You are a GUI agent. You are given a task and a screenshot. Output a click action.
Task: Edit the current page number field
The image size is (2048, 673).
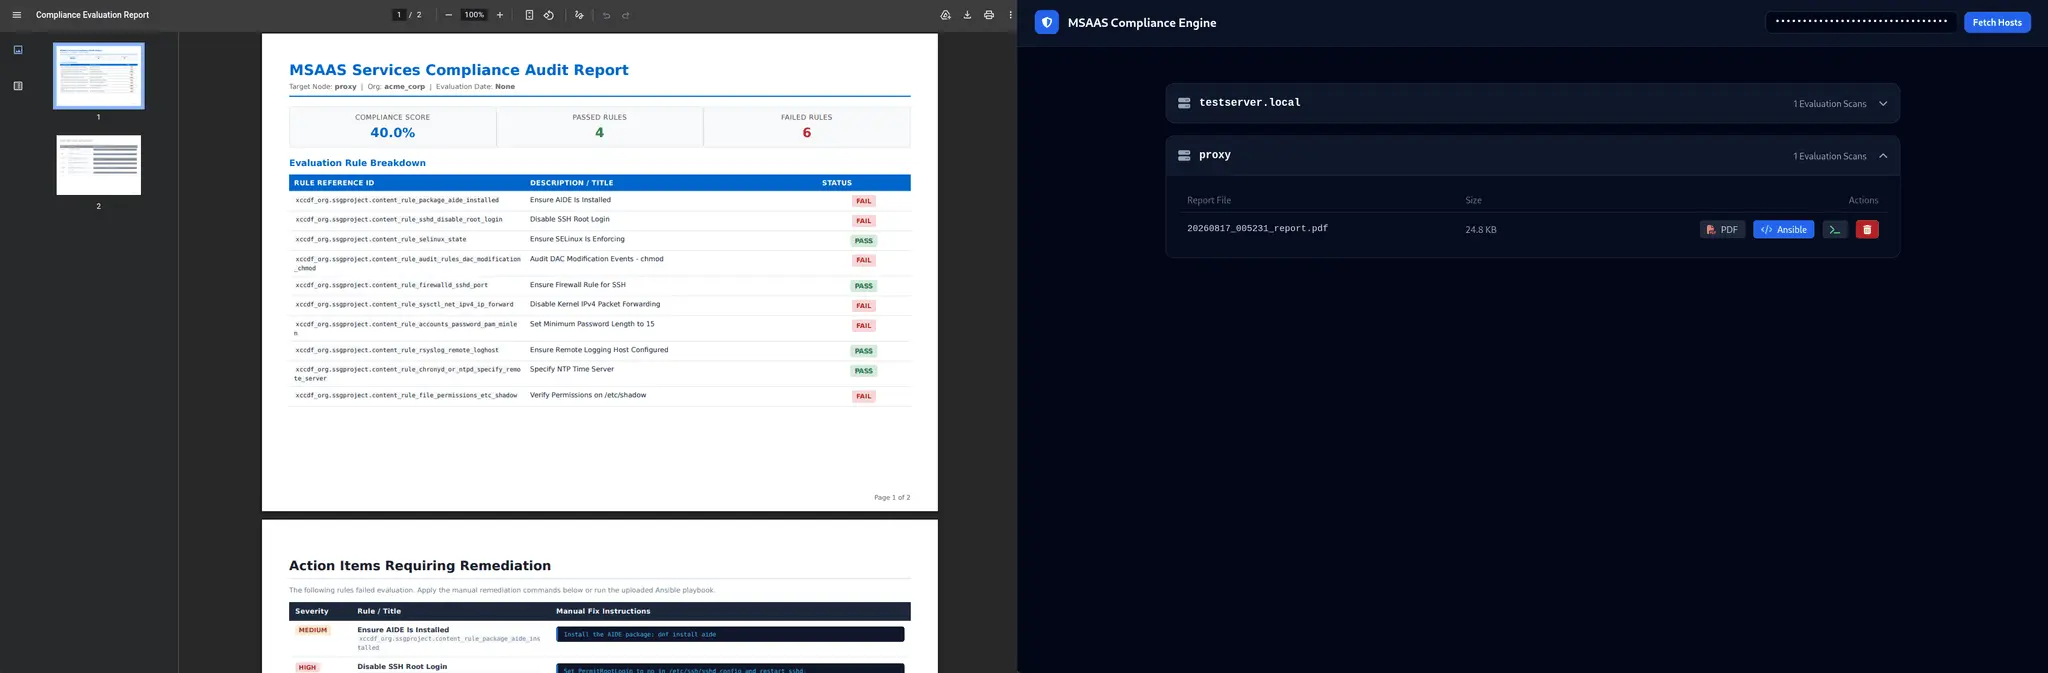[x=399, y=15]
